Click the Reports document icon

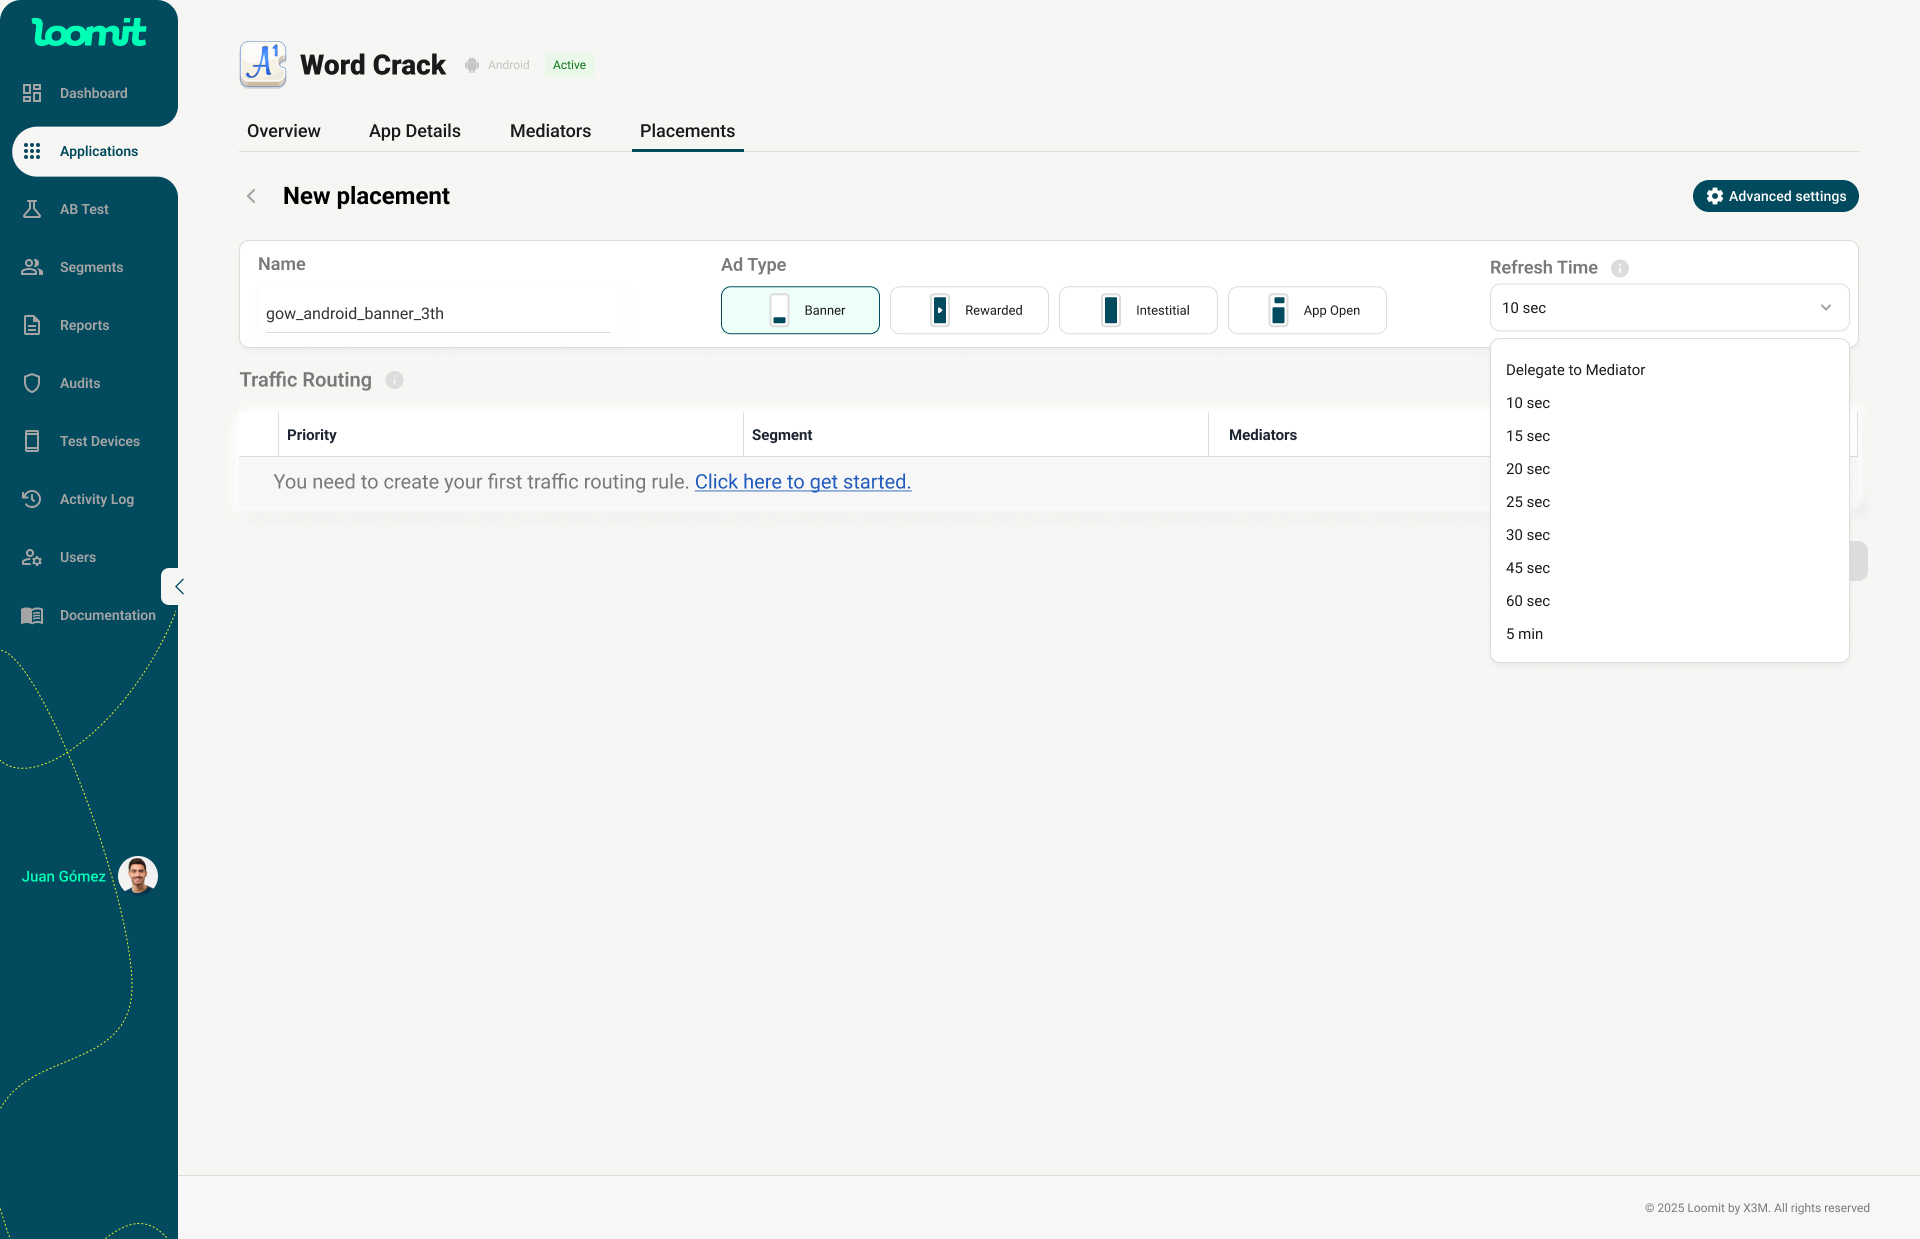point(32,325)
